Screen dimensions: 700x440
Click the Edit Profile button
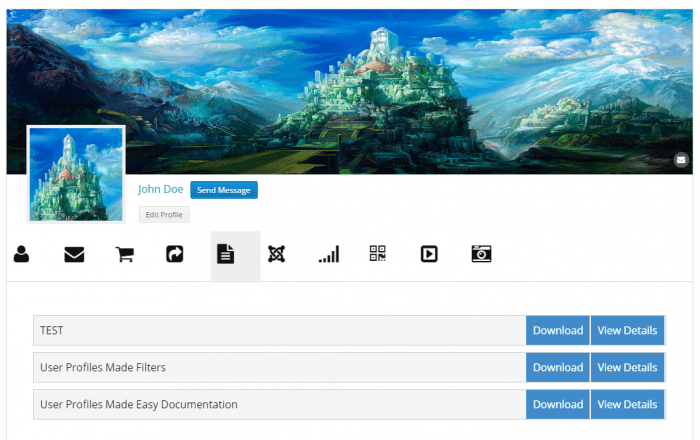click(164, 215)
